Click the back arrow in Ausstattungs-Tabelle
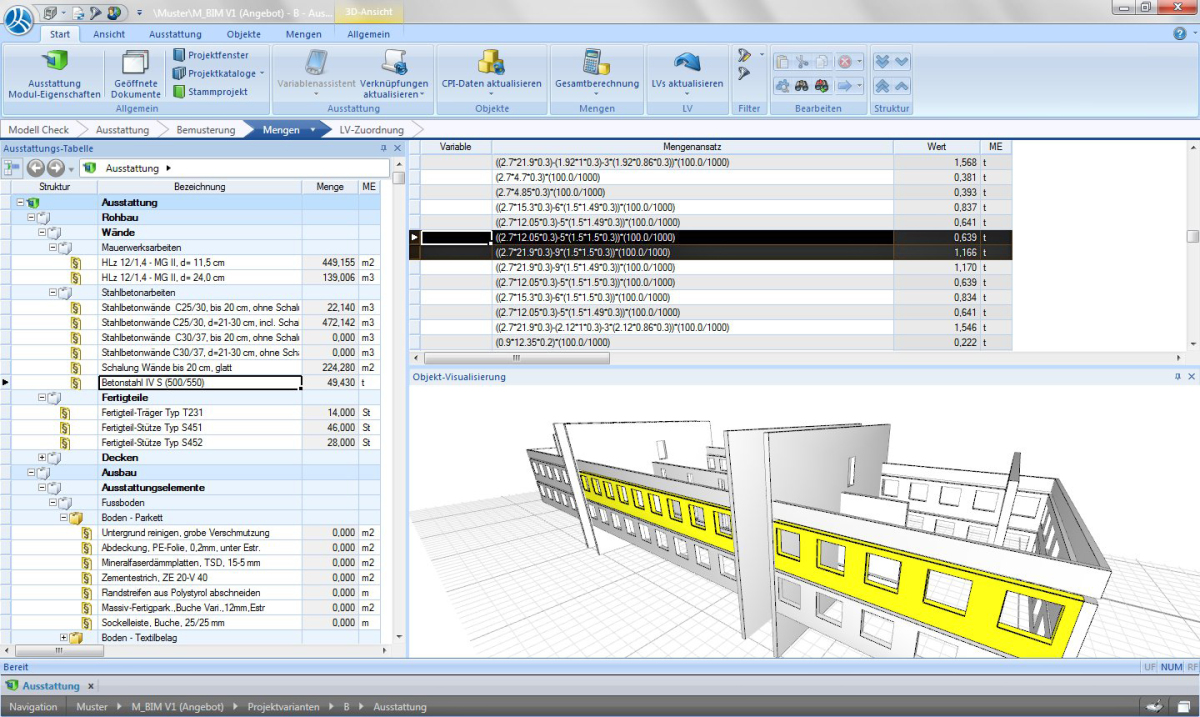Image resolution: width=1200 pixels, height=717 pixels. point(35,168)
